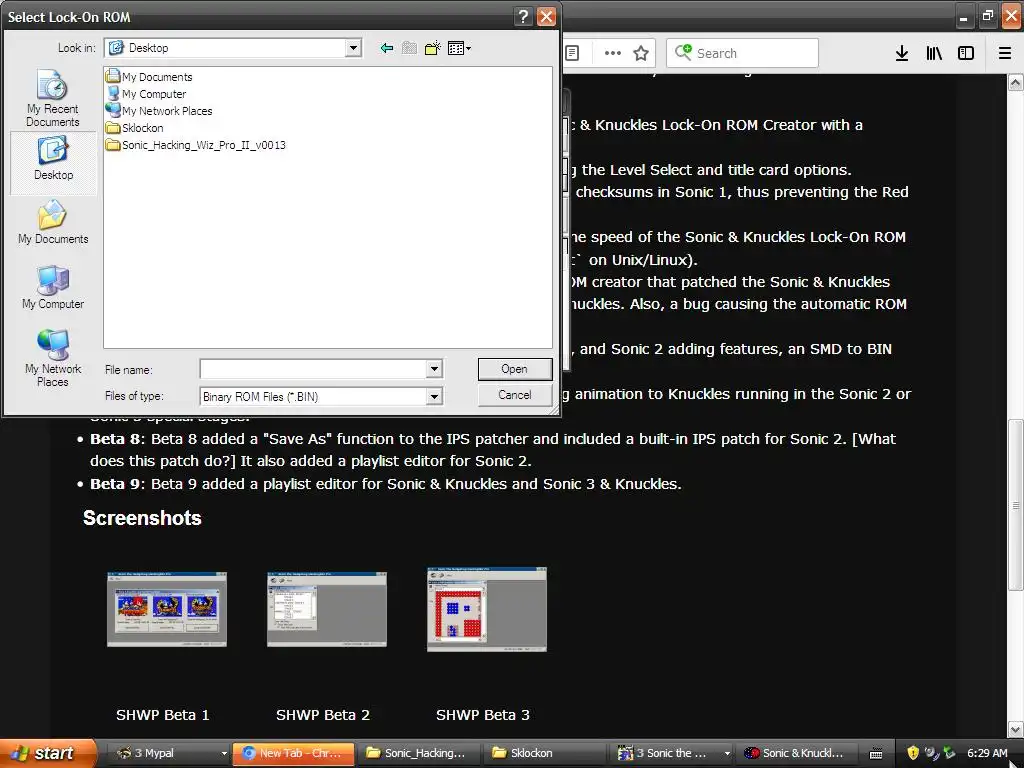Click the Windows start button
This screenshot has width=1024, height=768.
pos(48,753)
